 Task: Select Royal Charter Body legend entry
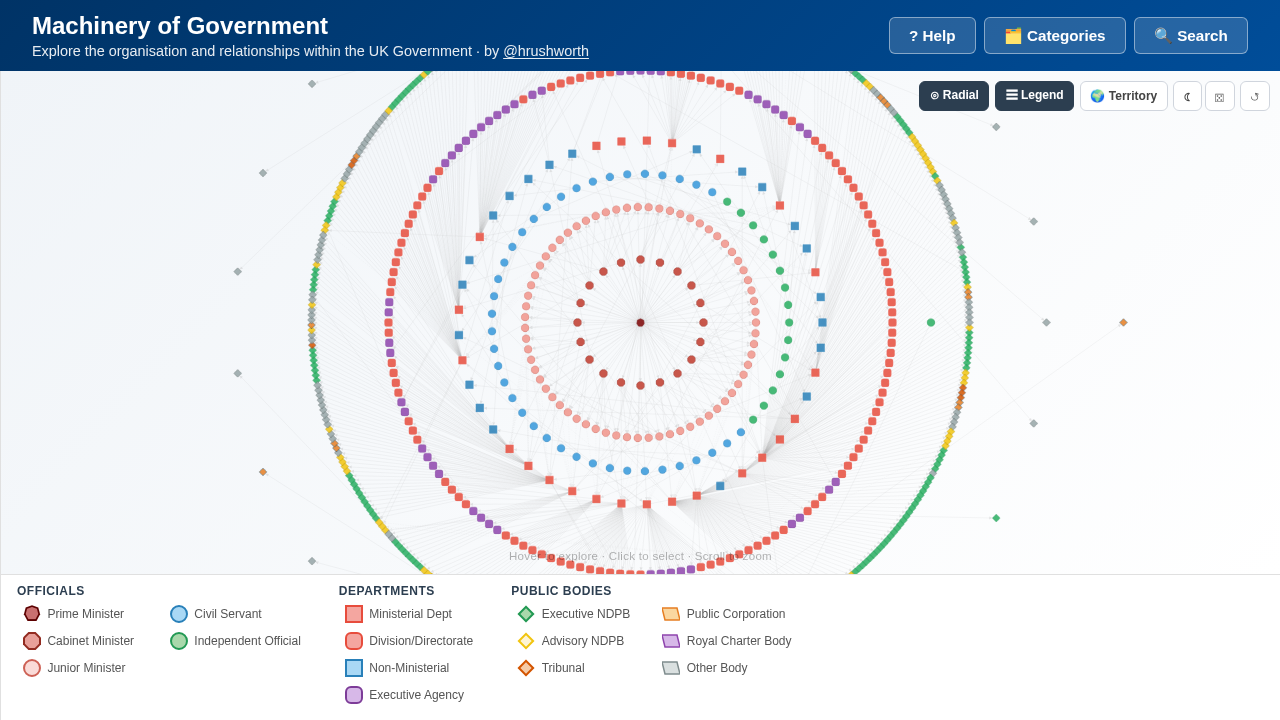click(x=727, y=641)
